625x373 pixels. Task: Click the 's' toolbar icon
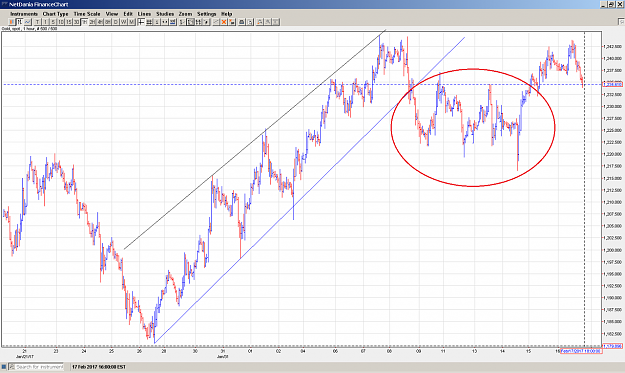tap(157, 22)
